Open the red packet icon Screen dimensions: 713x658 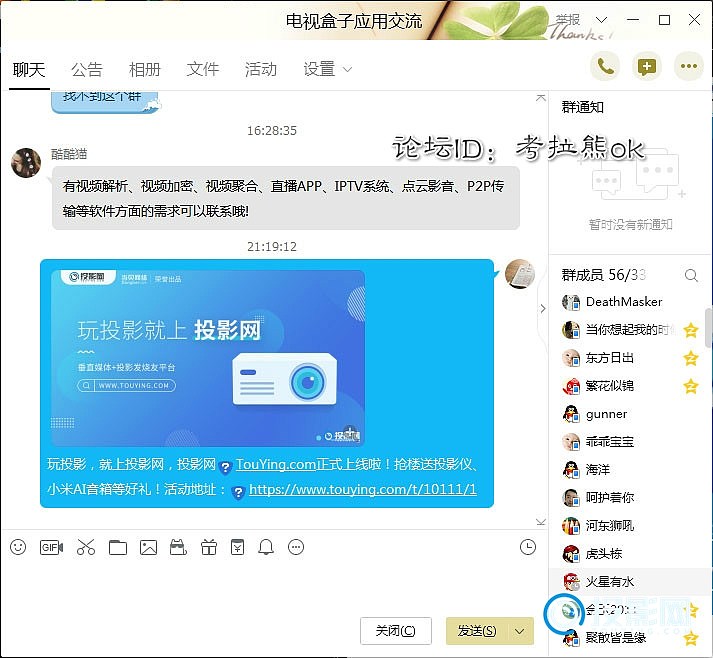click(237, 547)
